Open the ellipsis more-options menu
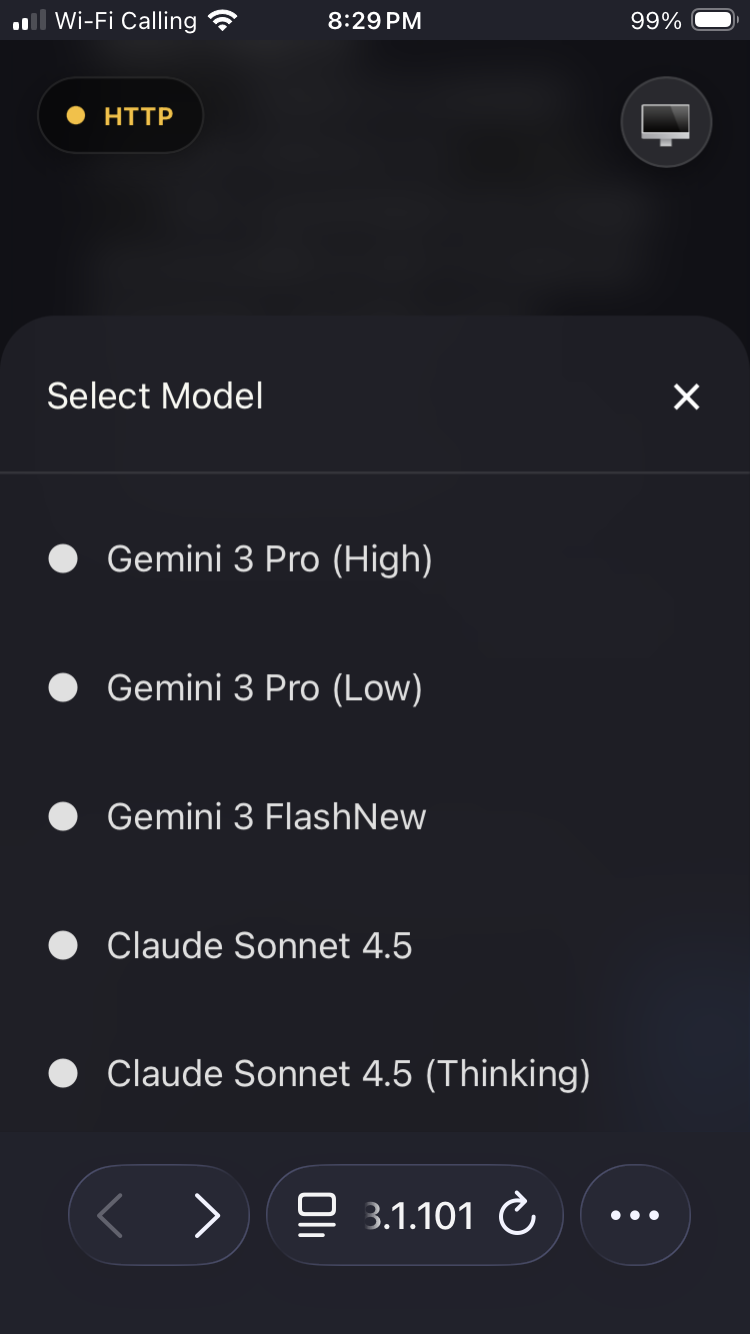The height and width of the screenshot is (1334, 750). 635,1214
